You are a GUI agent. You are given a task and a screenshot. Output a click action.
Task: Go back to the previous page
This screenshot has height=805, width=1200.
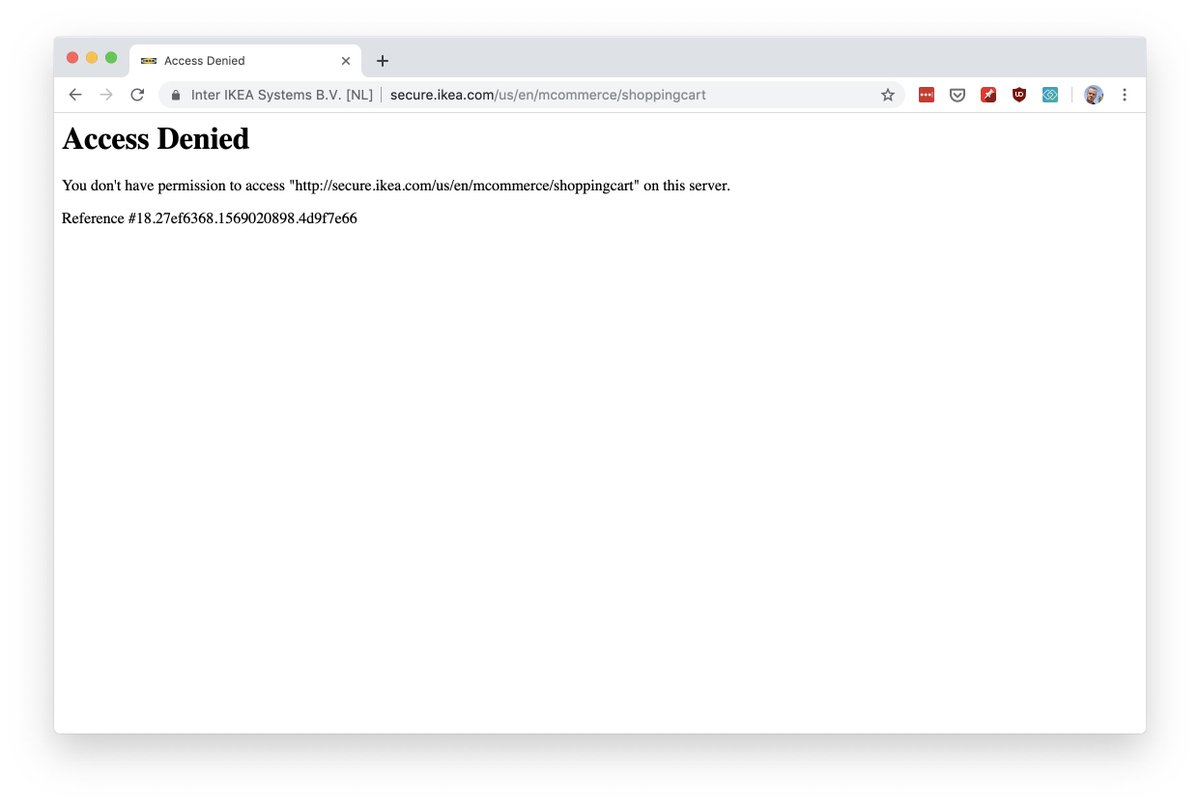point(75,95)
